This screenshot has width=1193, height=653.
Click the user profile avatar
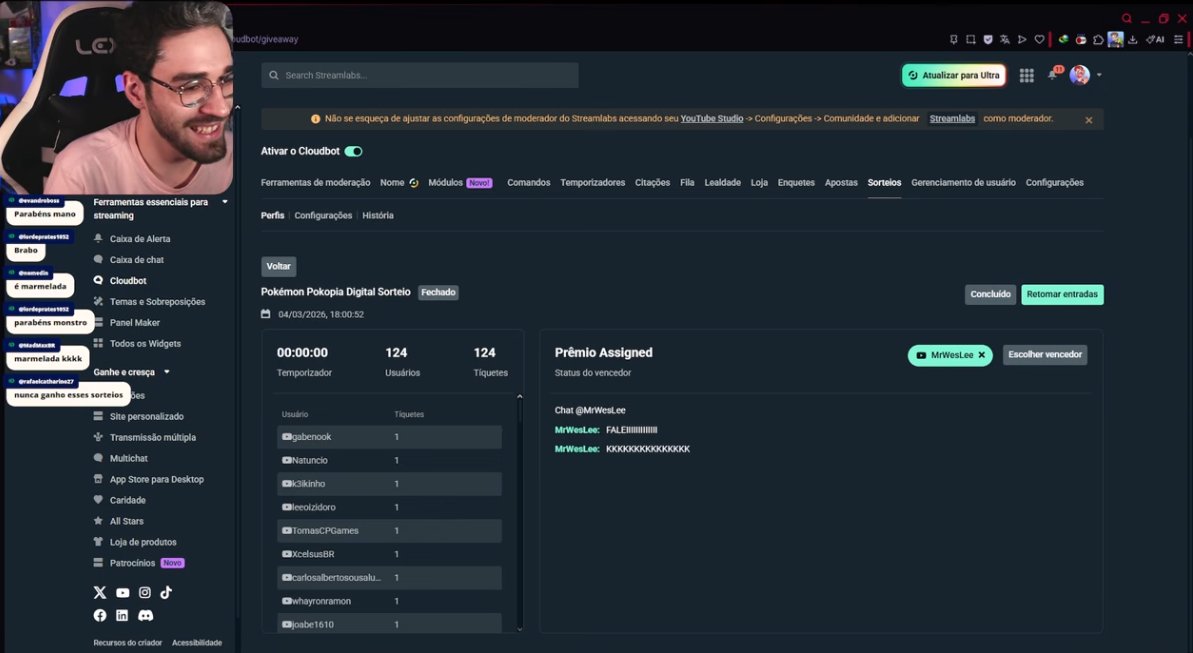1080,75
